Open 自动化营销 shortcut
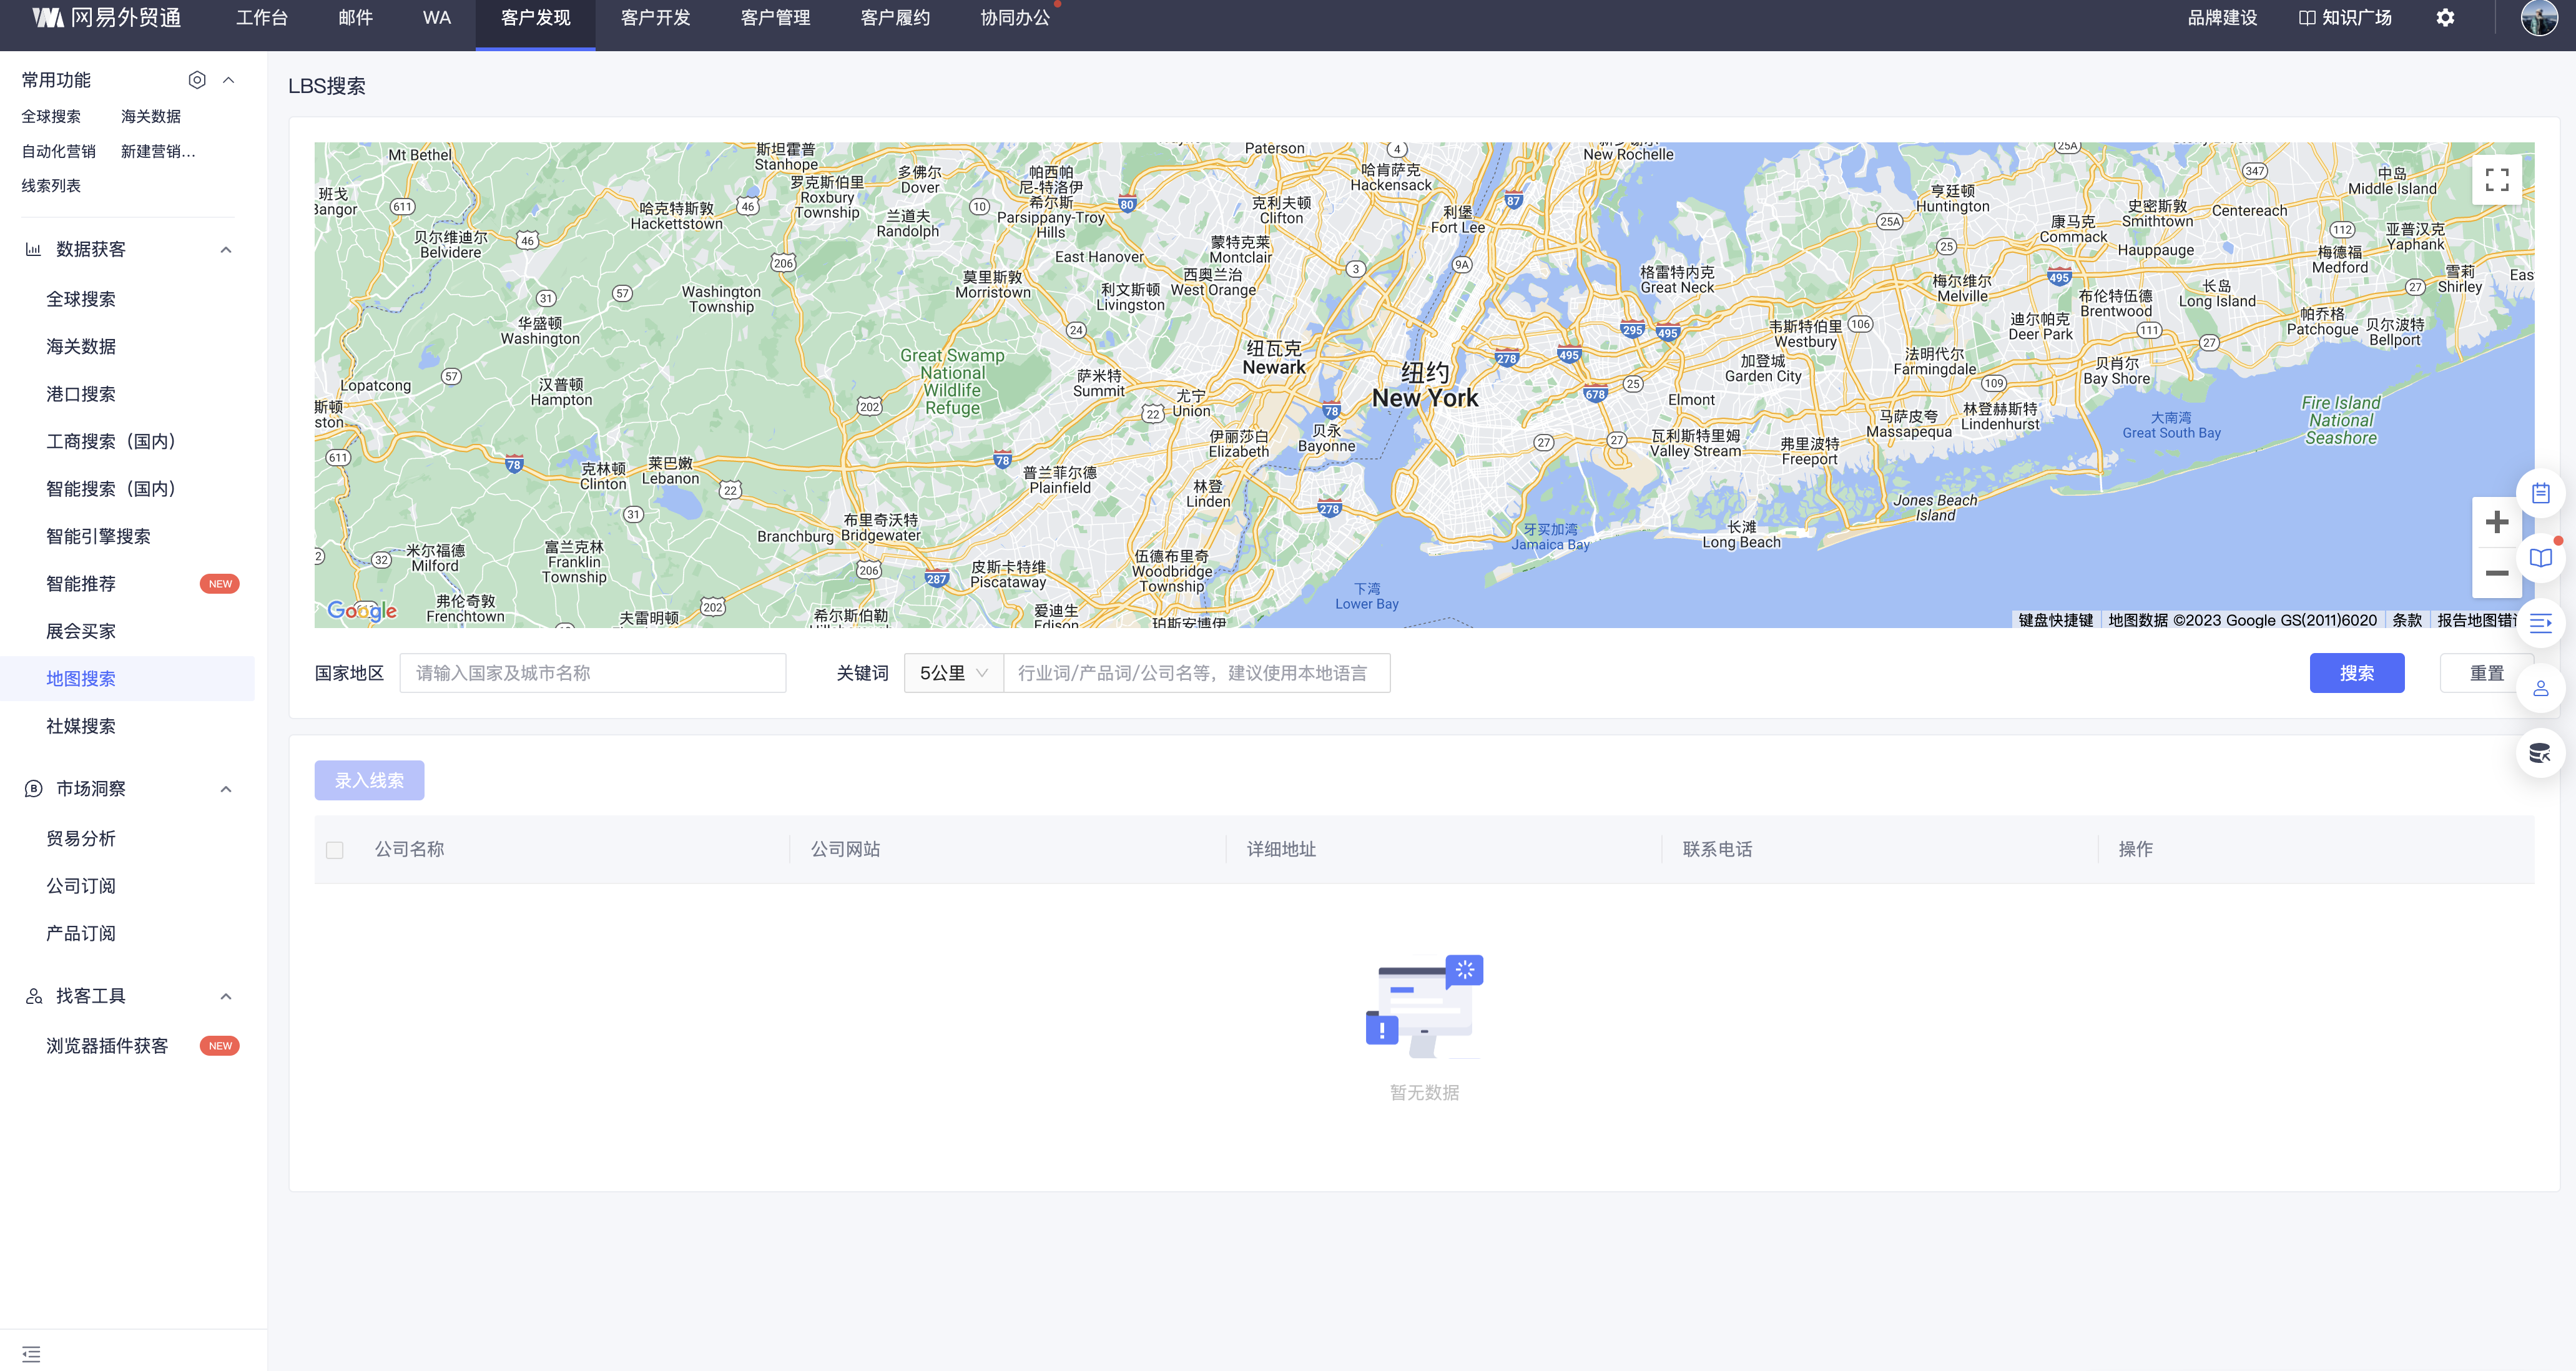2576x1371 pixels. [x=59, y=152]
